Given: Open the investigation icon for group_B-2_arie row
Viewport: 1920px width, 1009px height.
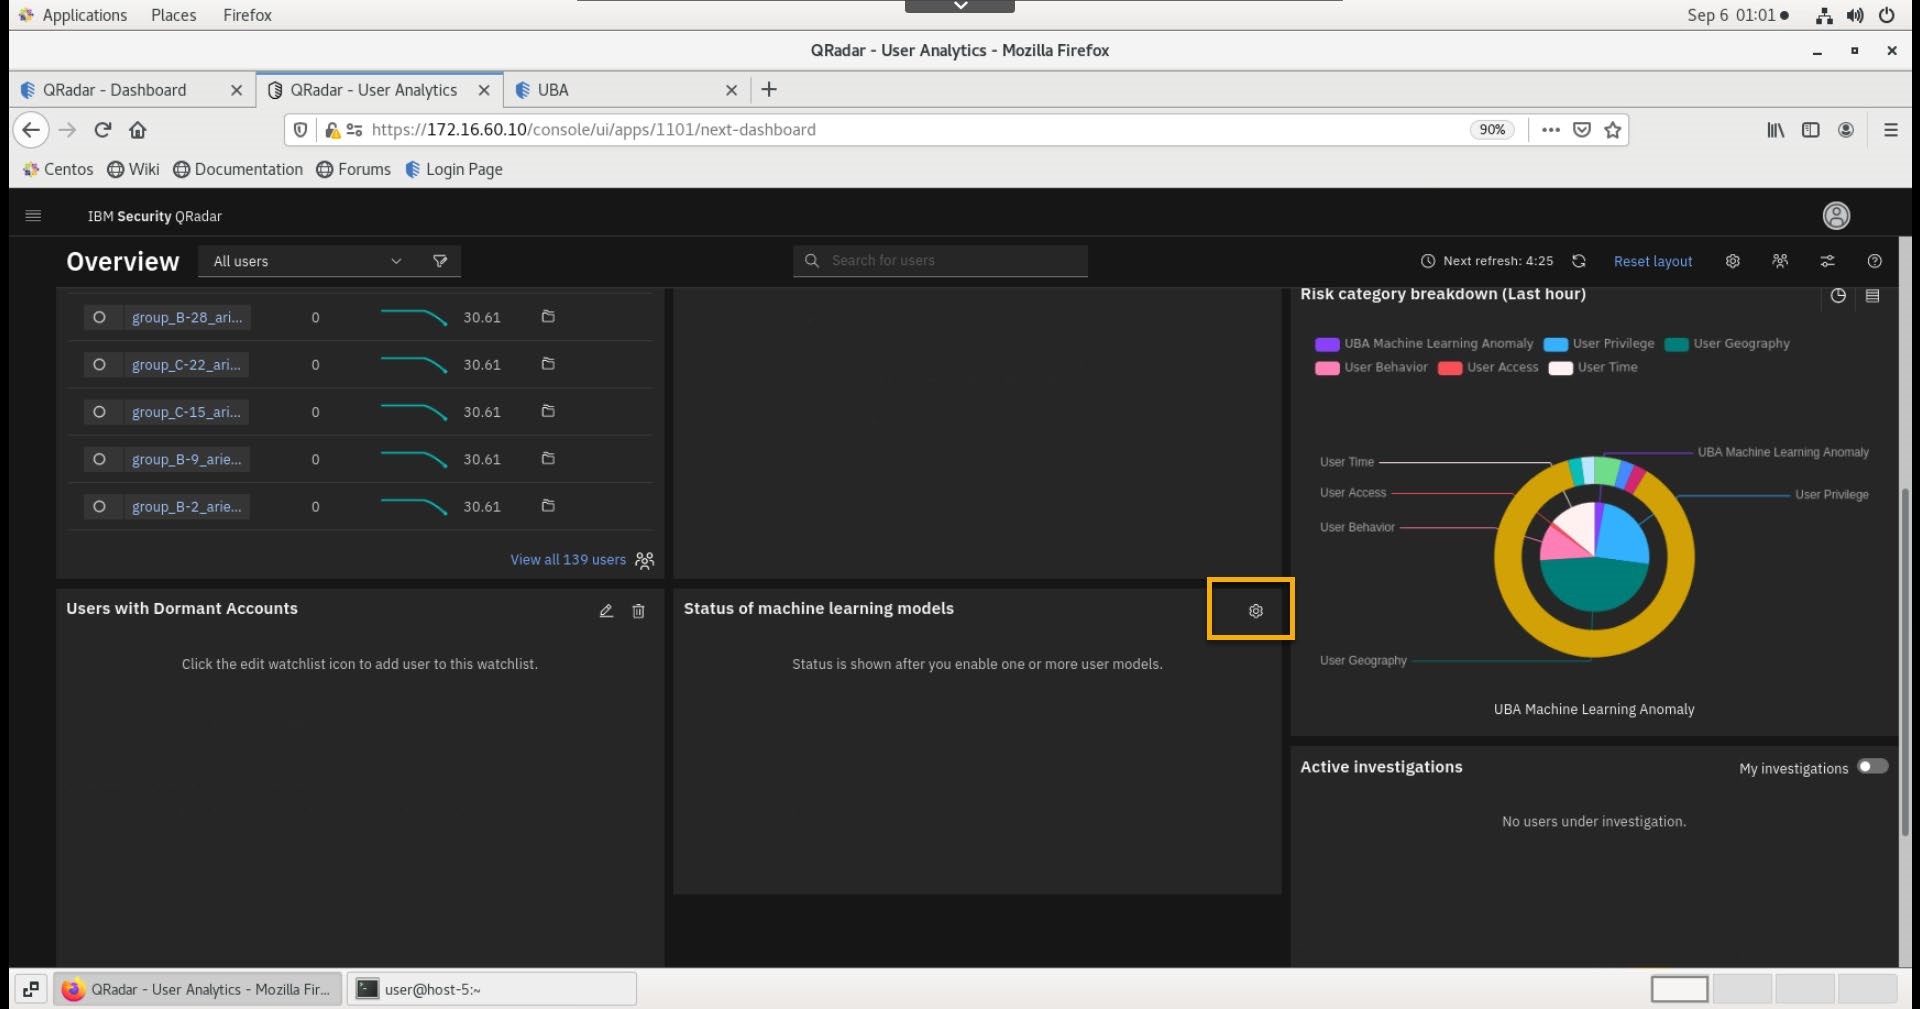Looking at the screenshot, I should point(548,505).
